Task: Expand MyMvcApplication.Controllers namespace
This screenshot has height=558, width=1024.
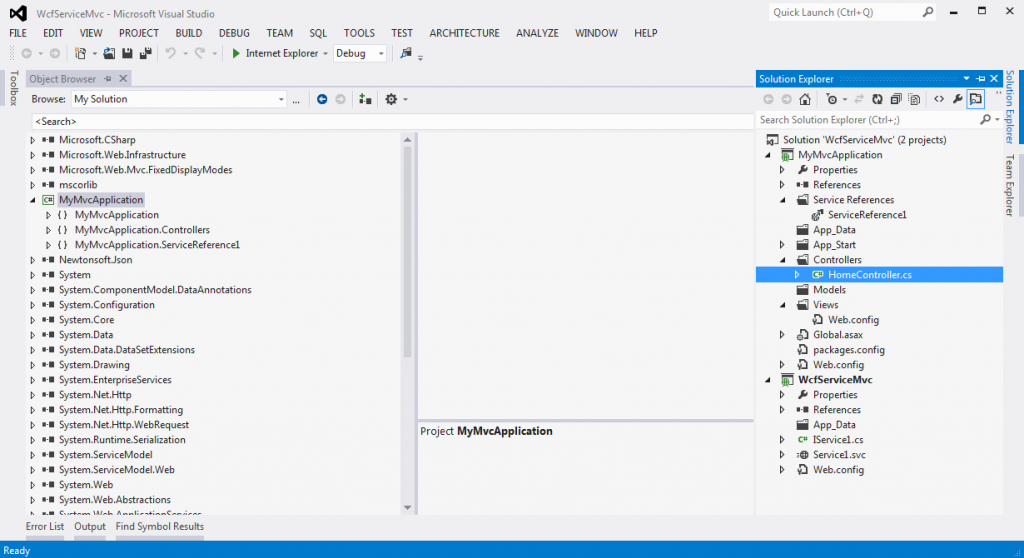Action: coord(48,230)
